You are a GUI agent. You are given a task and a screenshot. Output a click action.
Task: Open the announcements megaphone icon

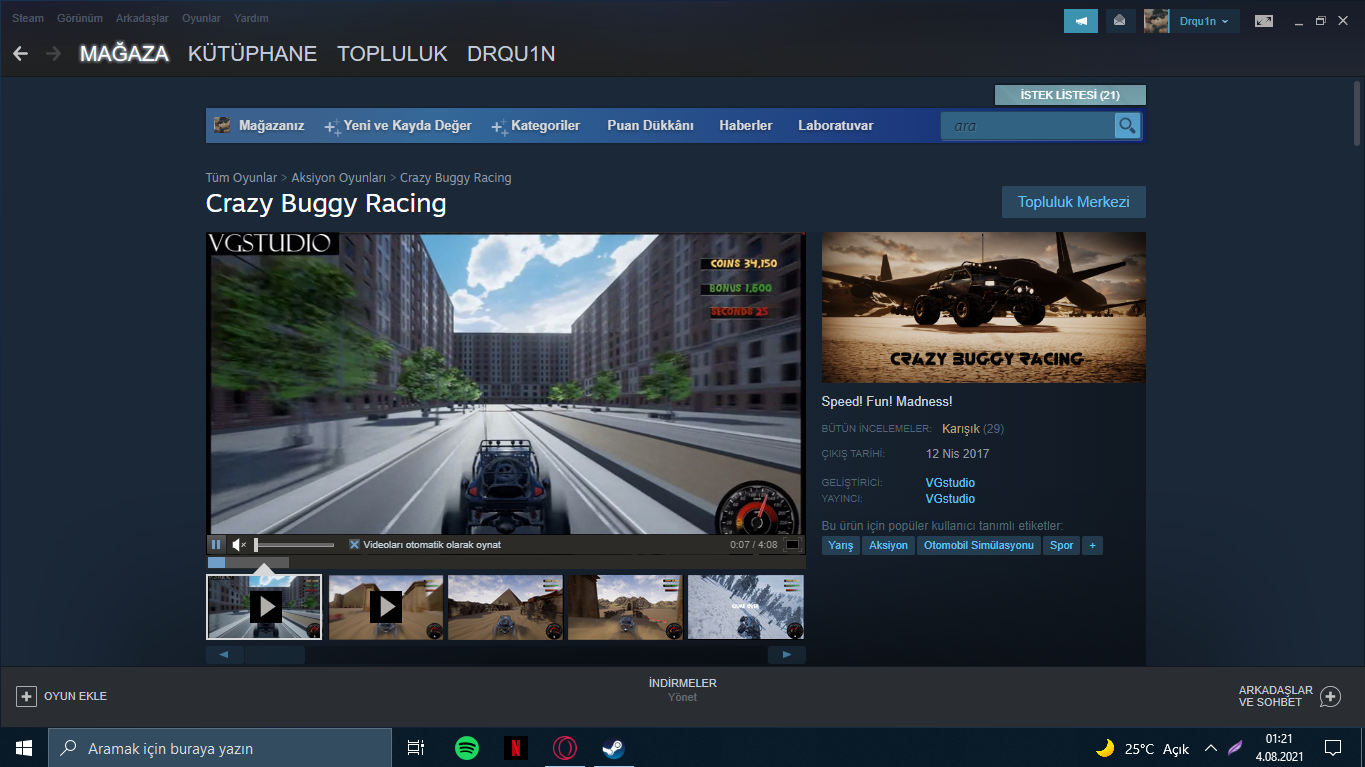point(1081,21)
